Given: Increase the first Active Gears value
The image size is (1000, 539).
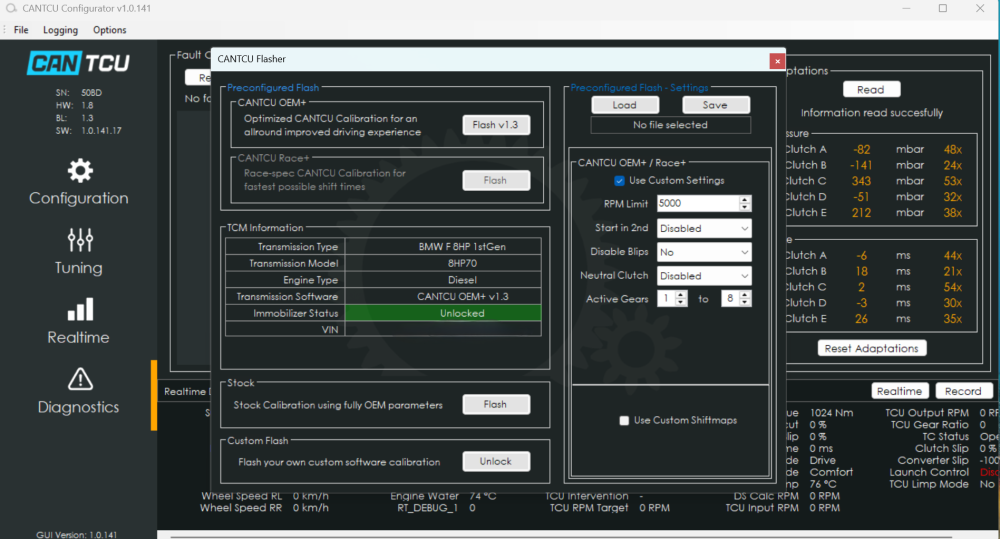Looking at the screenshot, I should pyautogui.click(x=682, y=295).
